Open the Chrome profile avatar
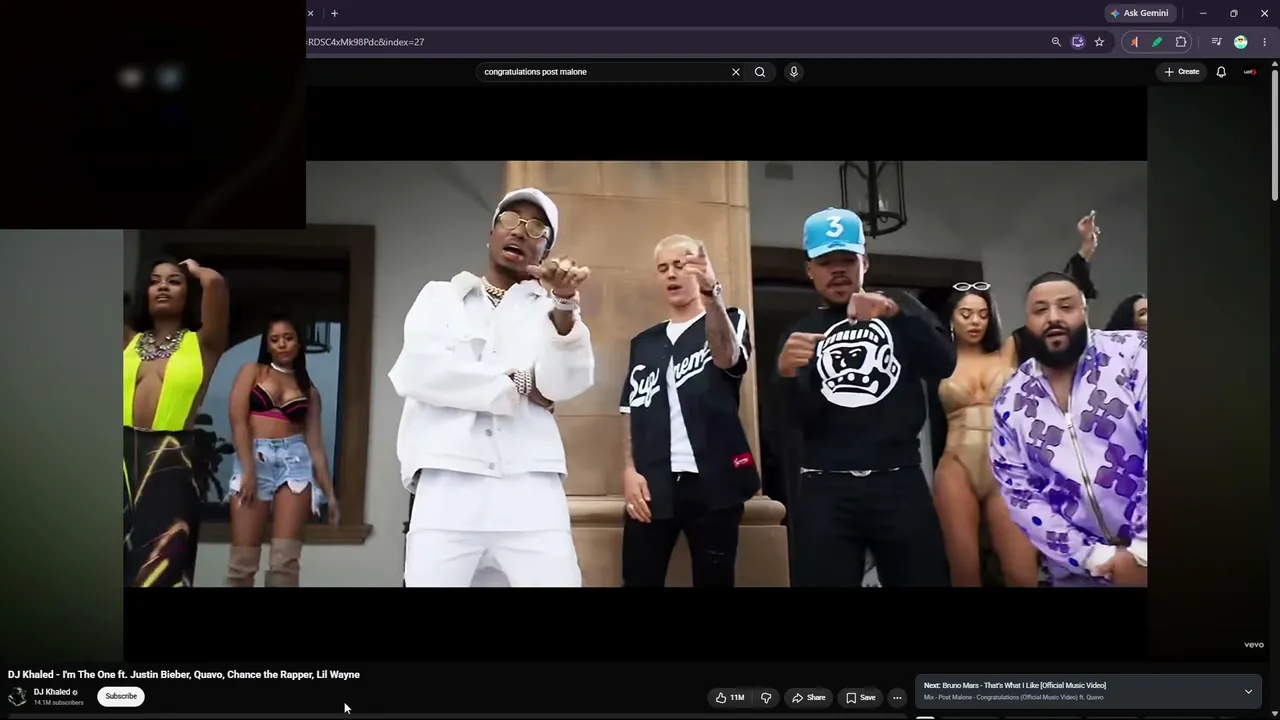The width and height of the screenshot is (1280, 720). click(x=1241, y=42)
